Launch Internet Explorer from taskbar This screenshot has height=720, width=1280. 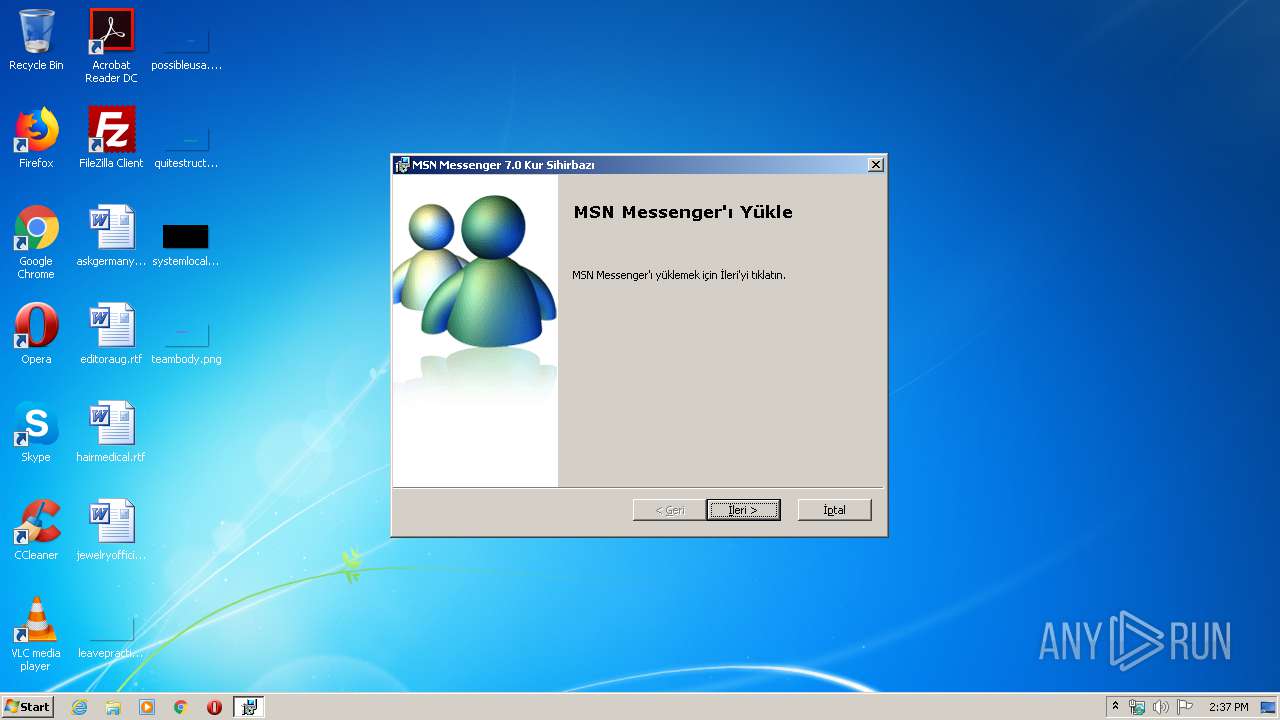point(80,707)
